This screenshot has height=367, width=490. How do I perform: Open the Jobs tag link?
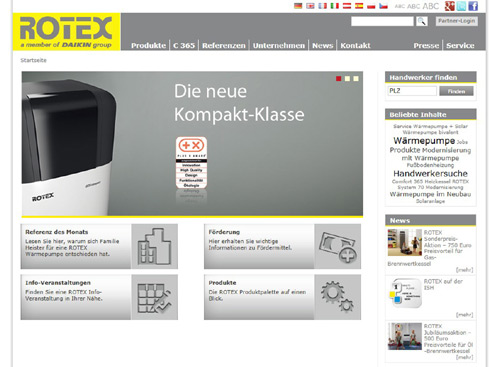coord(462,142)
